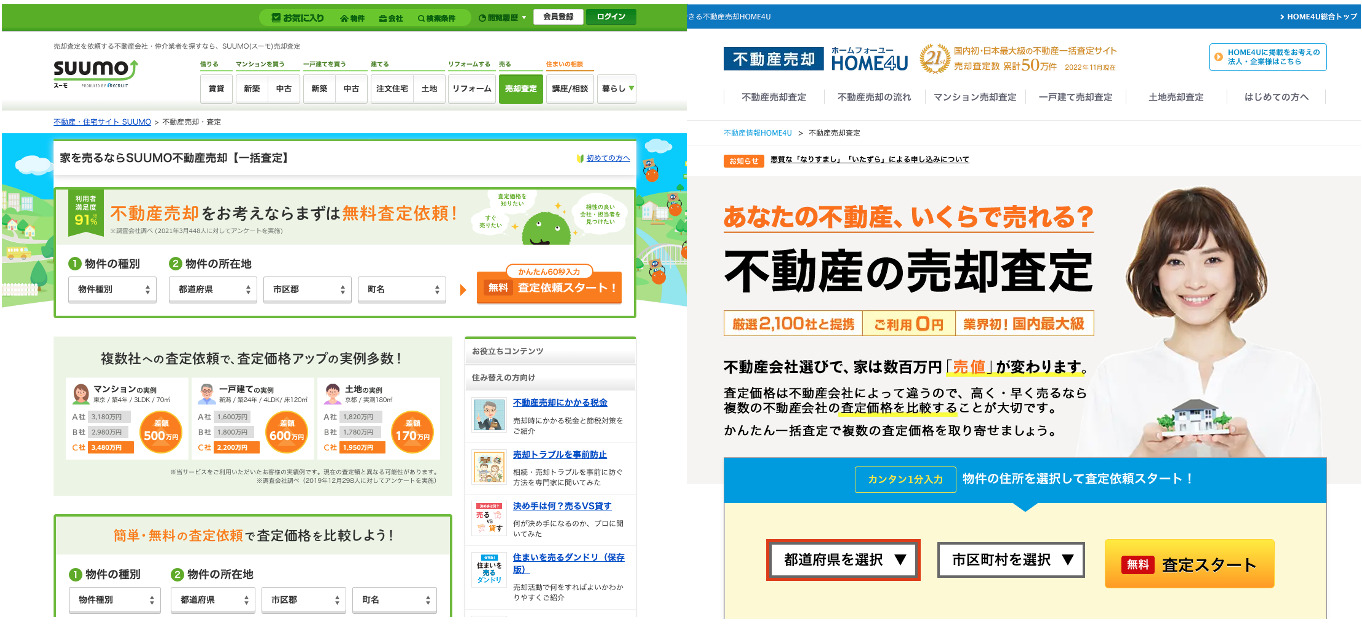
Task: Open the top 物件種別 property type dropdown
Action: pyautogui.click(x=113, y=289)
